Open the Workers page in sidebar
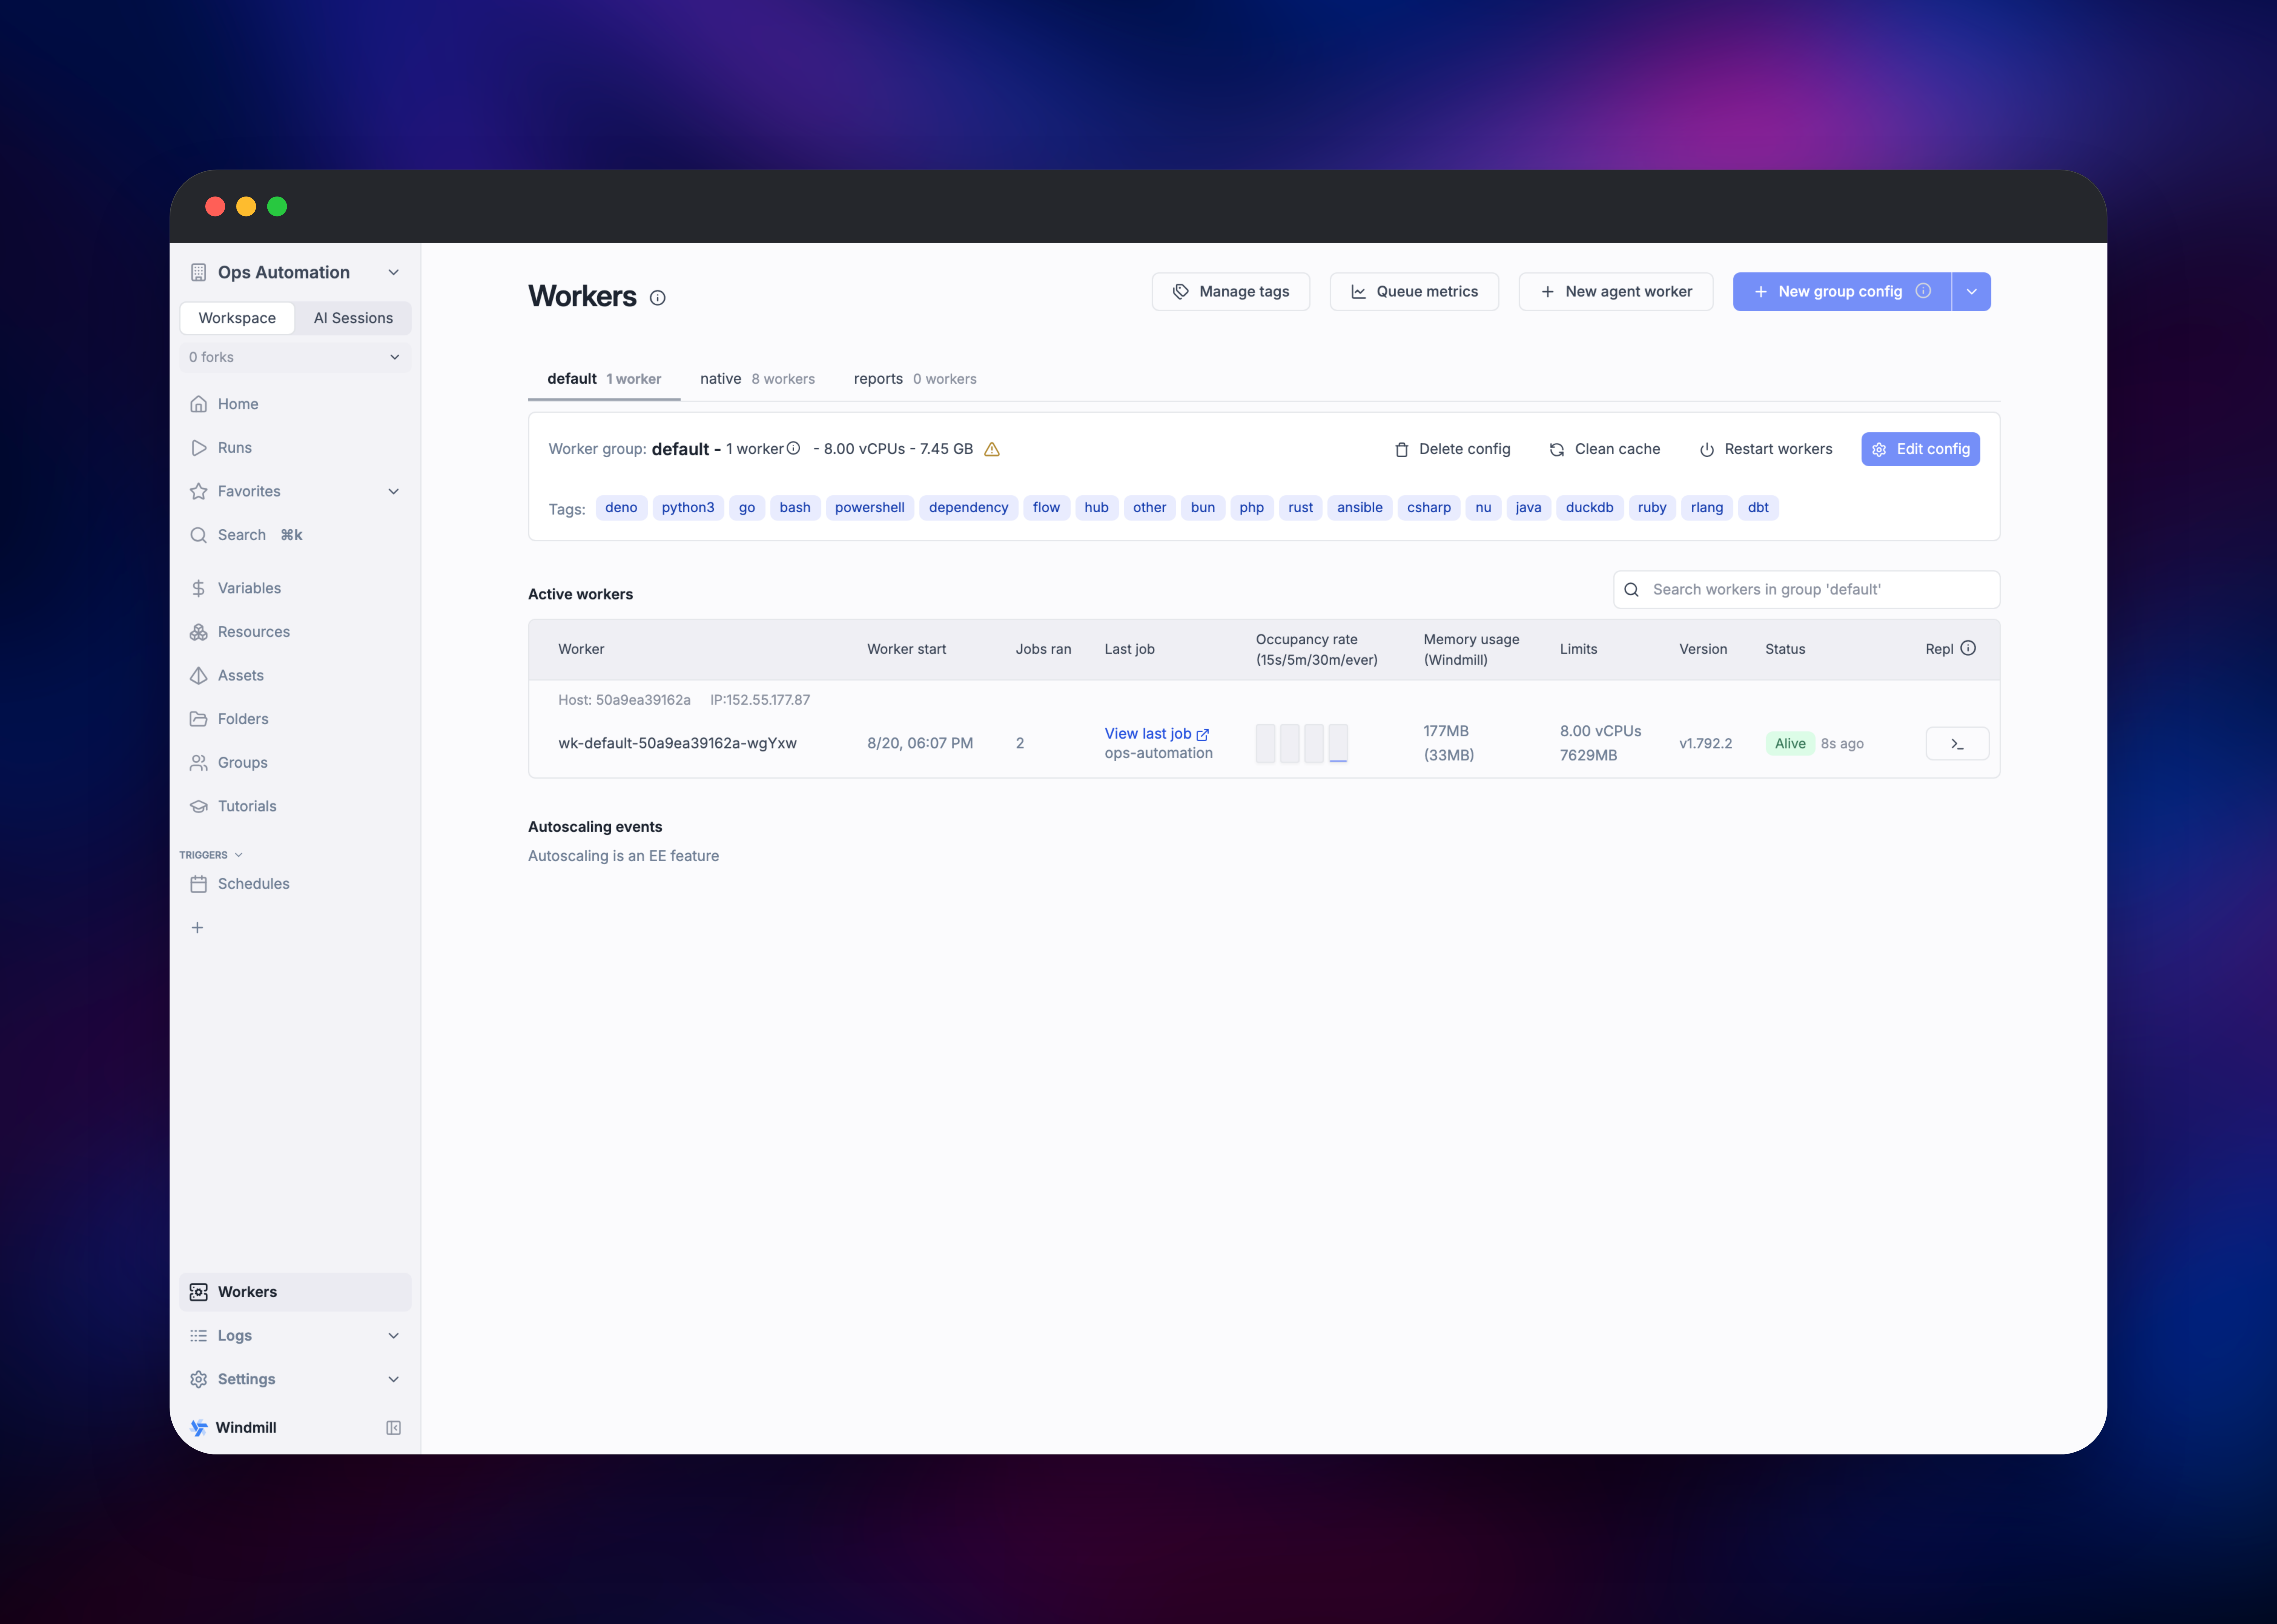2277x1624 pixels. coord(295,1292)
